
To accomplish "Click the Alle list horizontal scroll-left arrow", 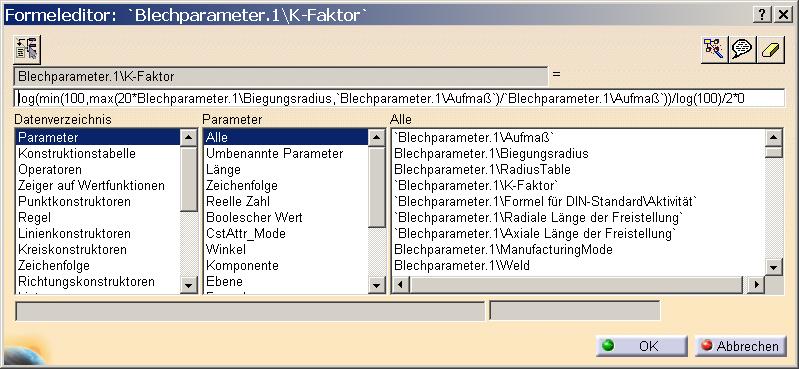I will (401, 285).
